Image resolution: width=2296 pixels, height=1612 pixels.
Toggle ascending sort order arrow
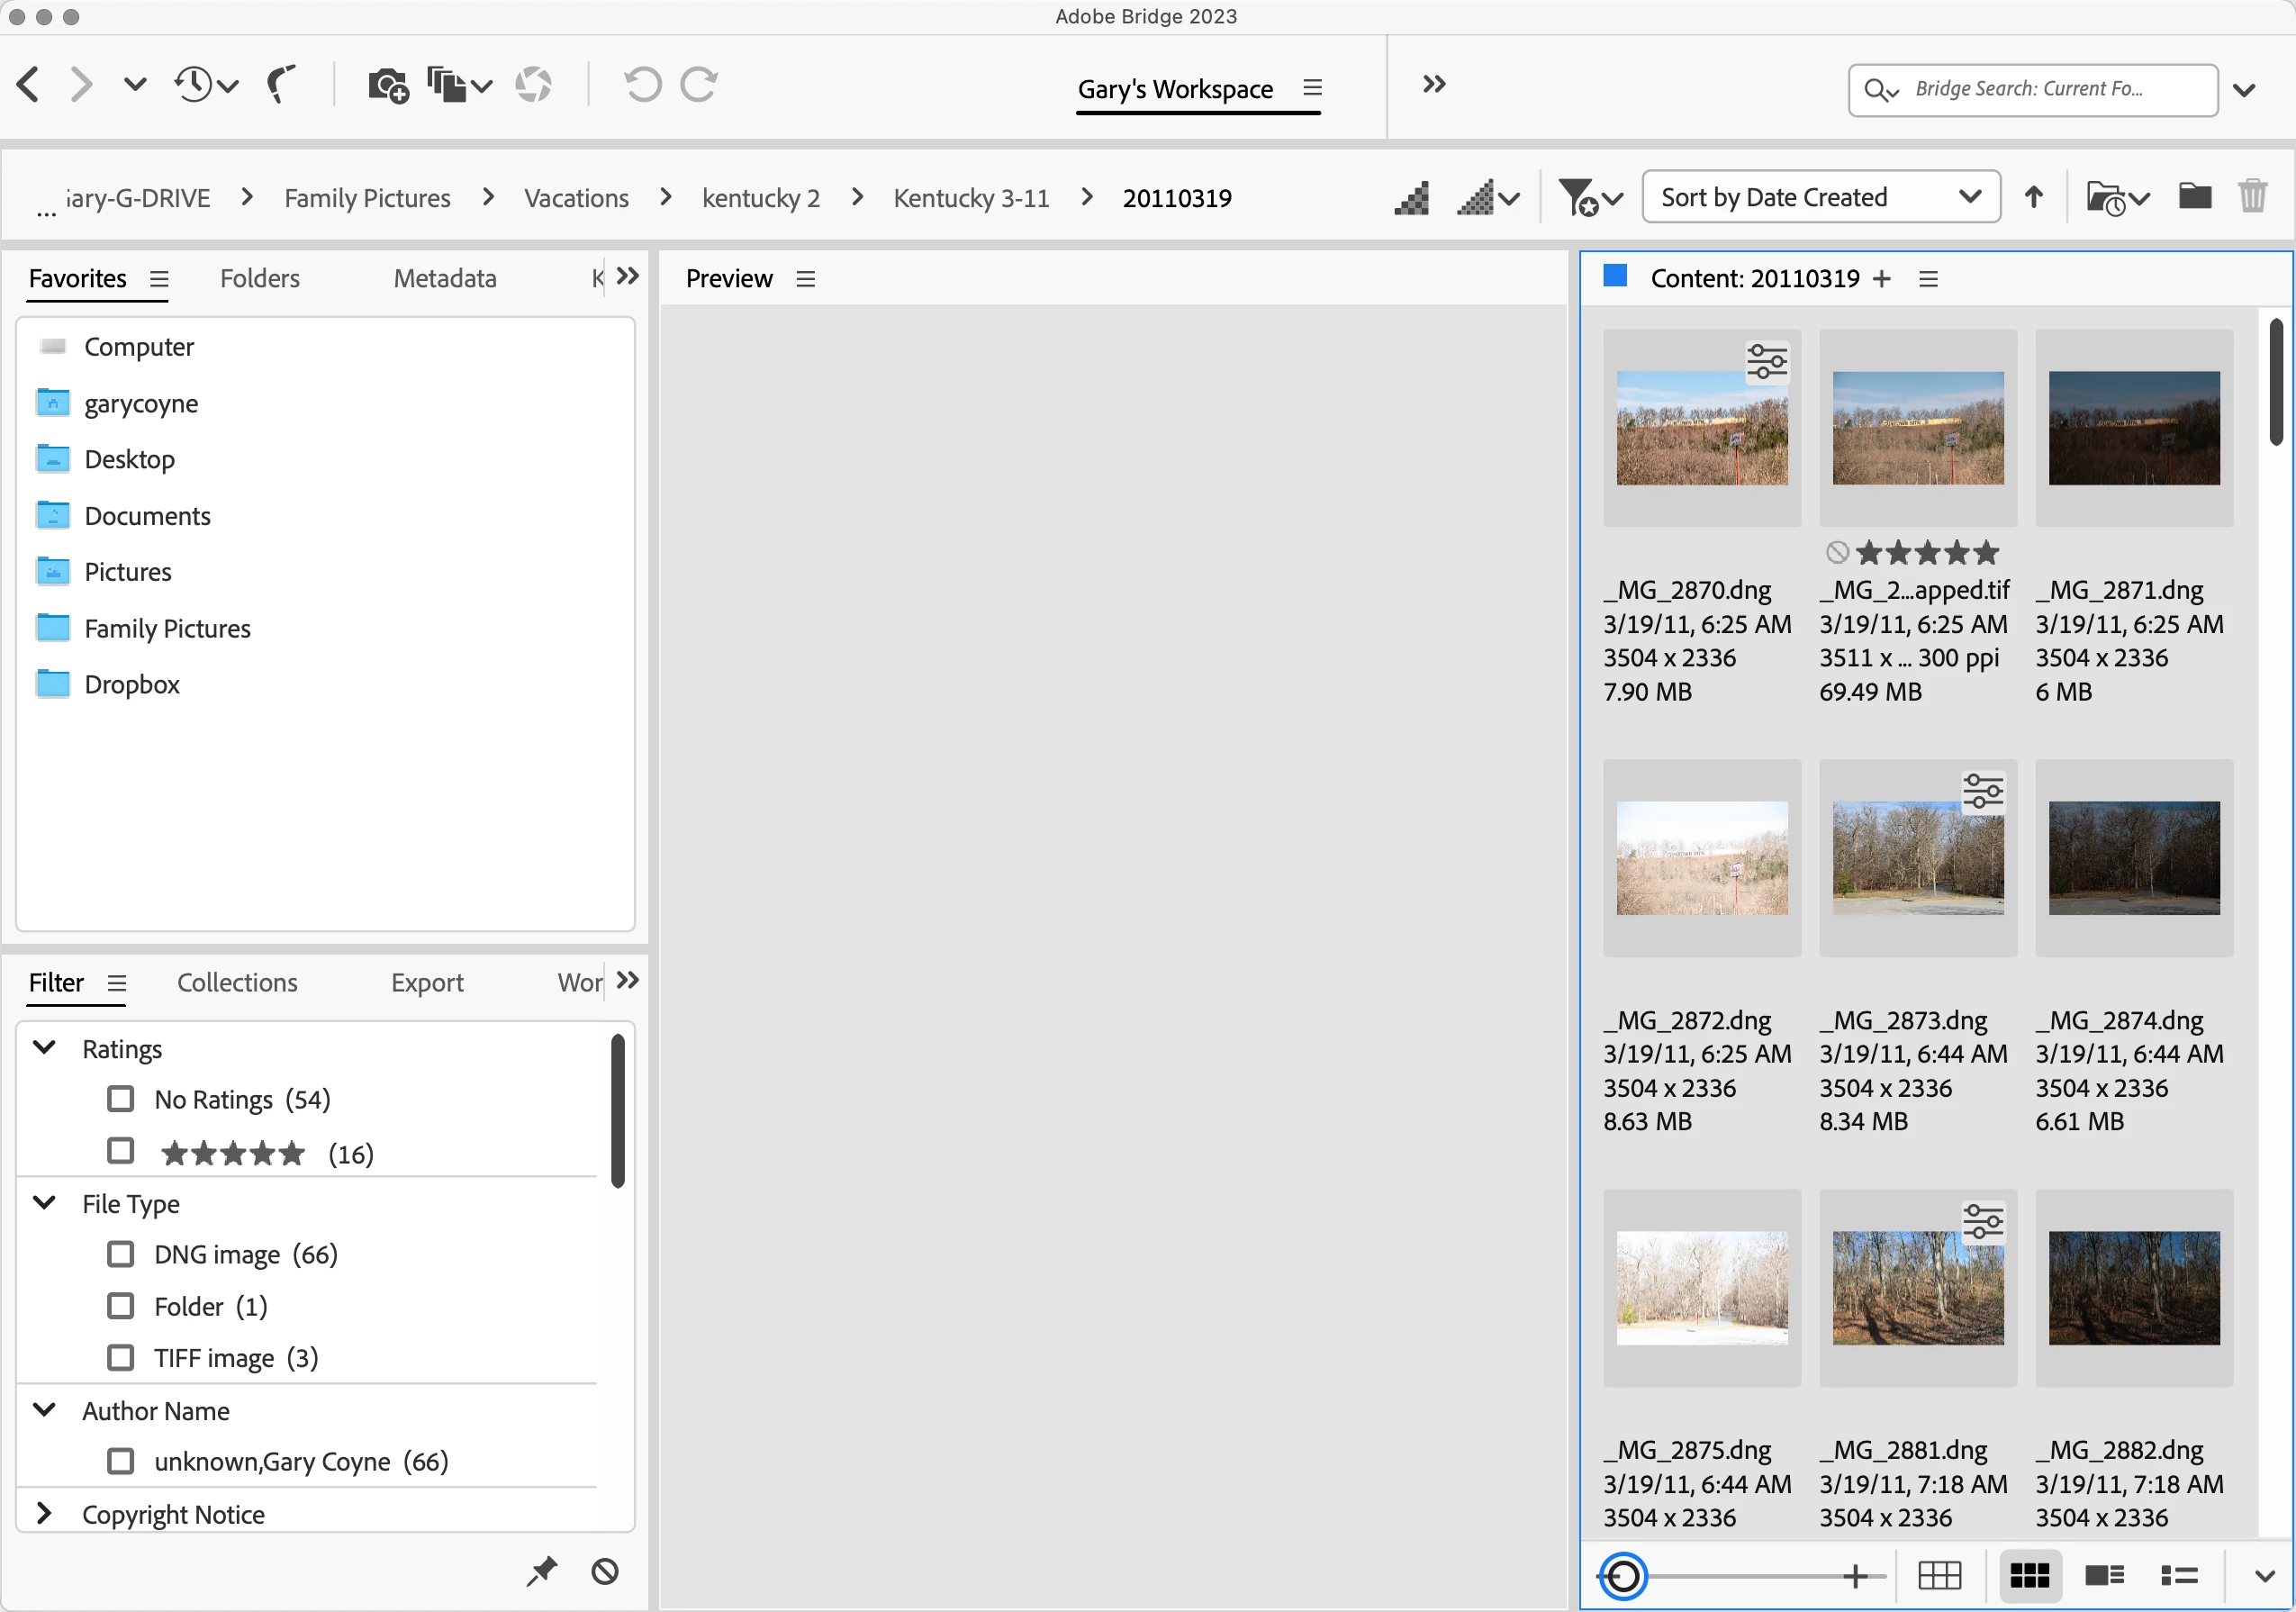tap(2033, 197)
